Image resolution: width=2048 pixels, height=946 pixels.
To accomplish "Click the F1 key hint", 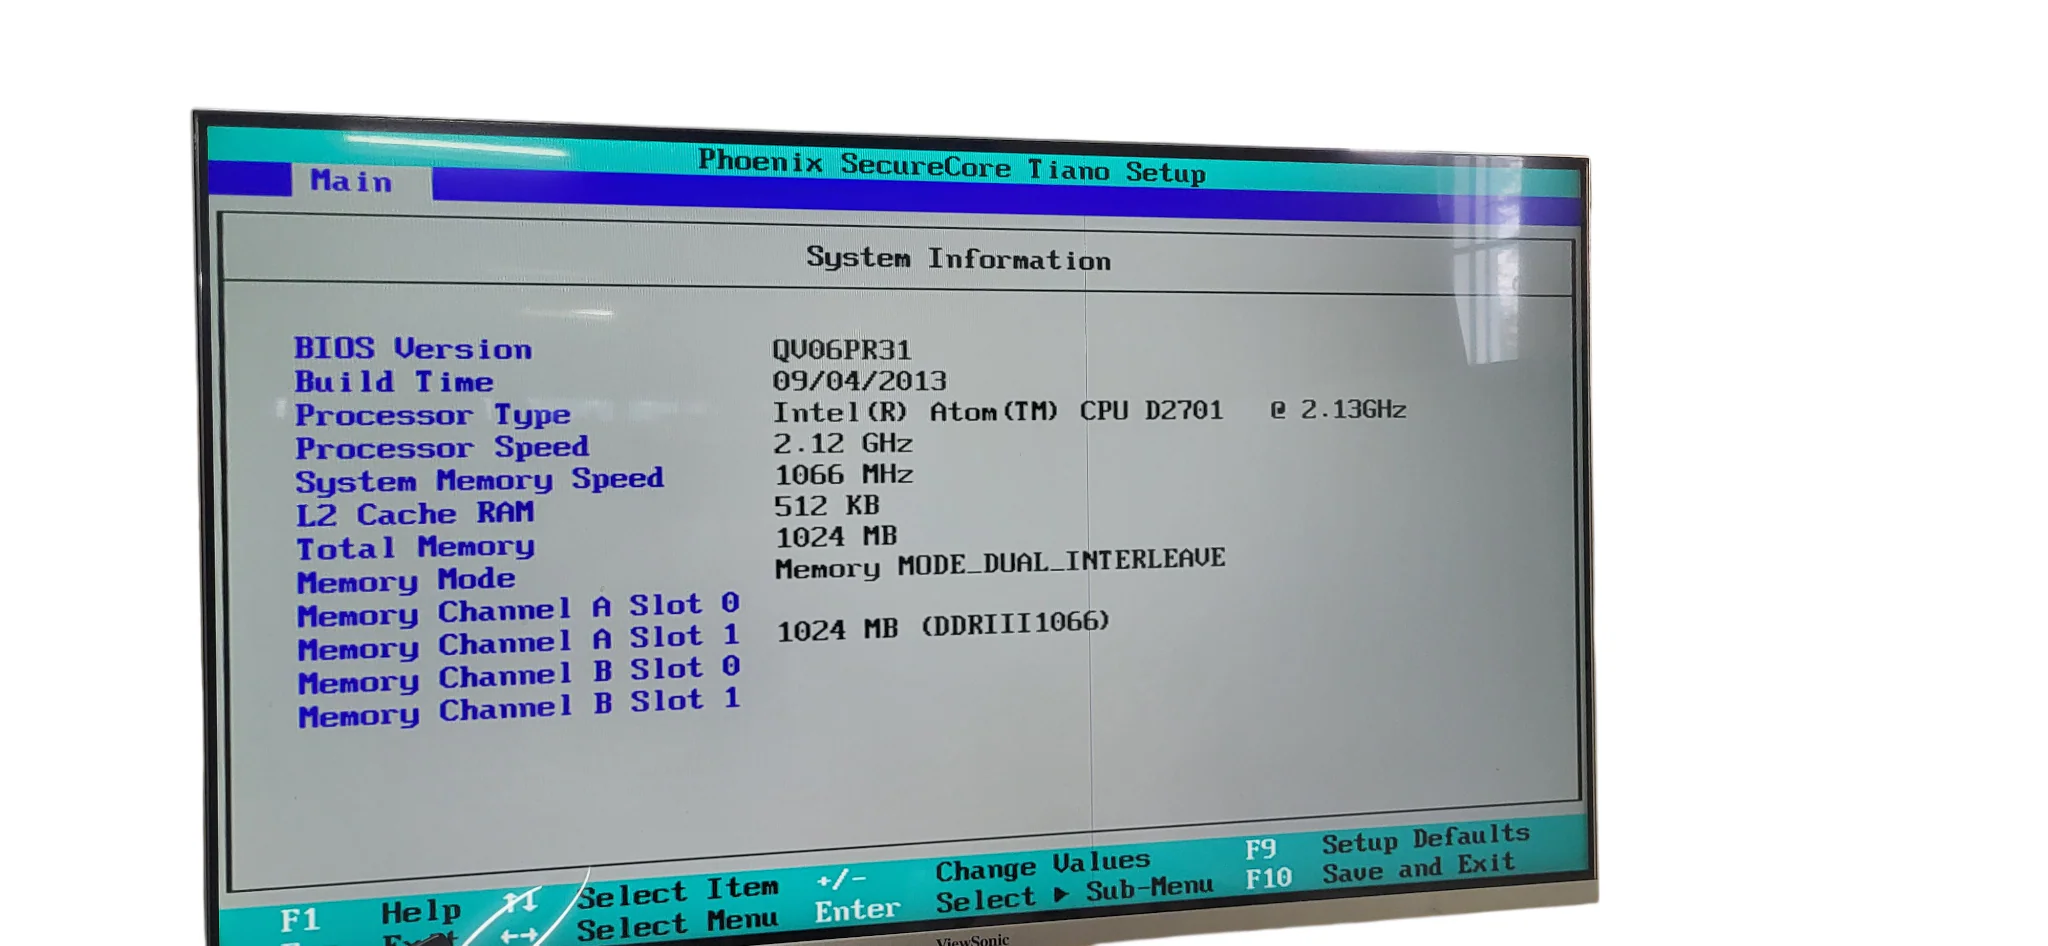I will 300,920.
